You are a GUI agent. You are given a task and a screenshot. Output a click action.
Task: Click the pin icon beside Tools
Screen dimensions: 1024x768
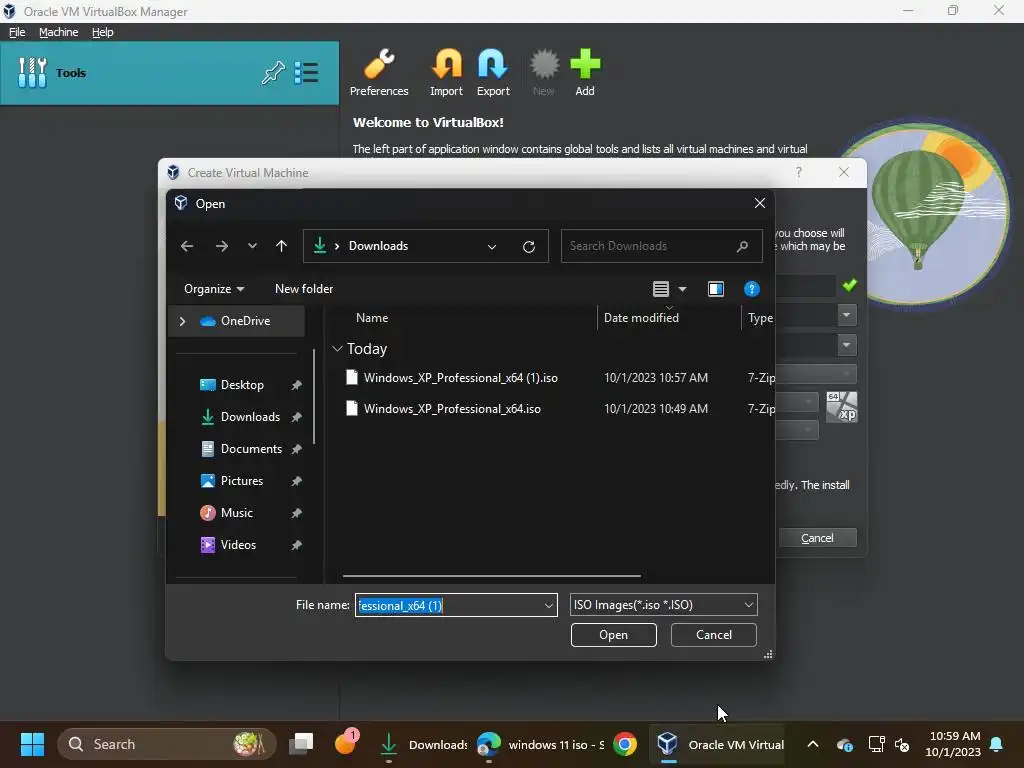pyautogui.click(x=273, y=72)
